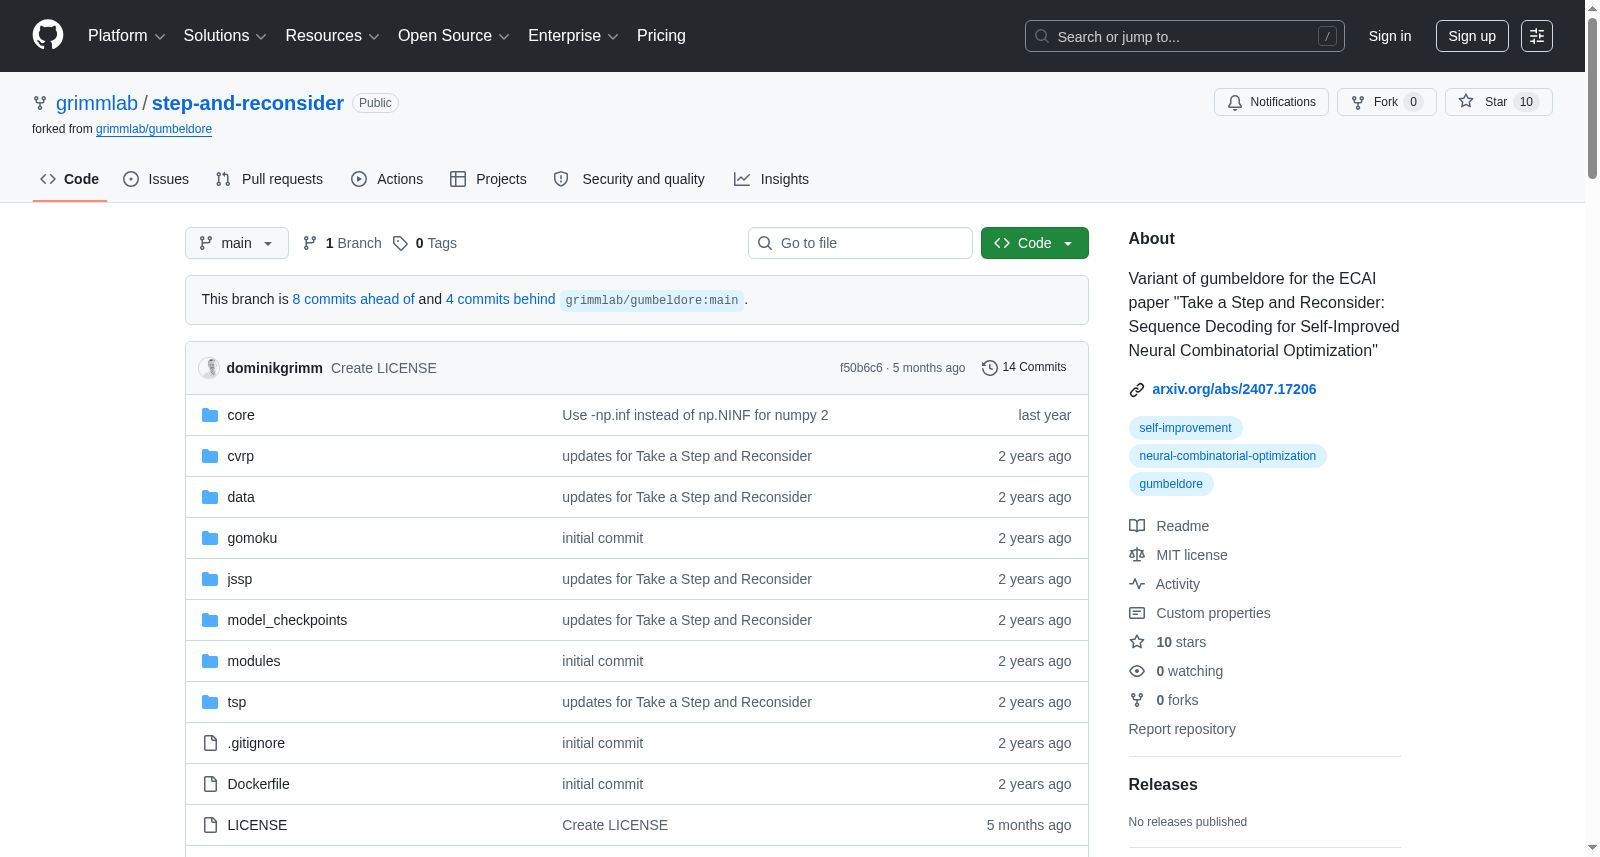
Task: Expand the Open Source menu
Action: [x=454, y=36]
